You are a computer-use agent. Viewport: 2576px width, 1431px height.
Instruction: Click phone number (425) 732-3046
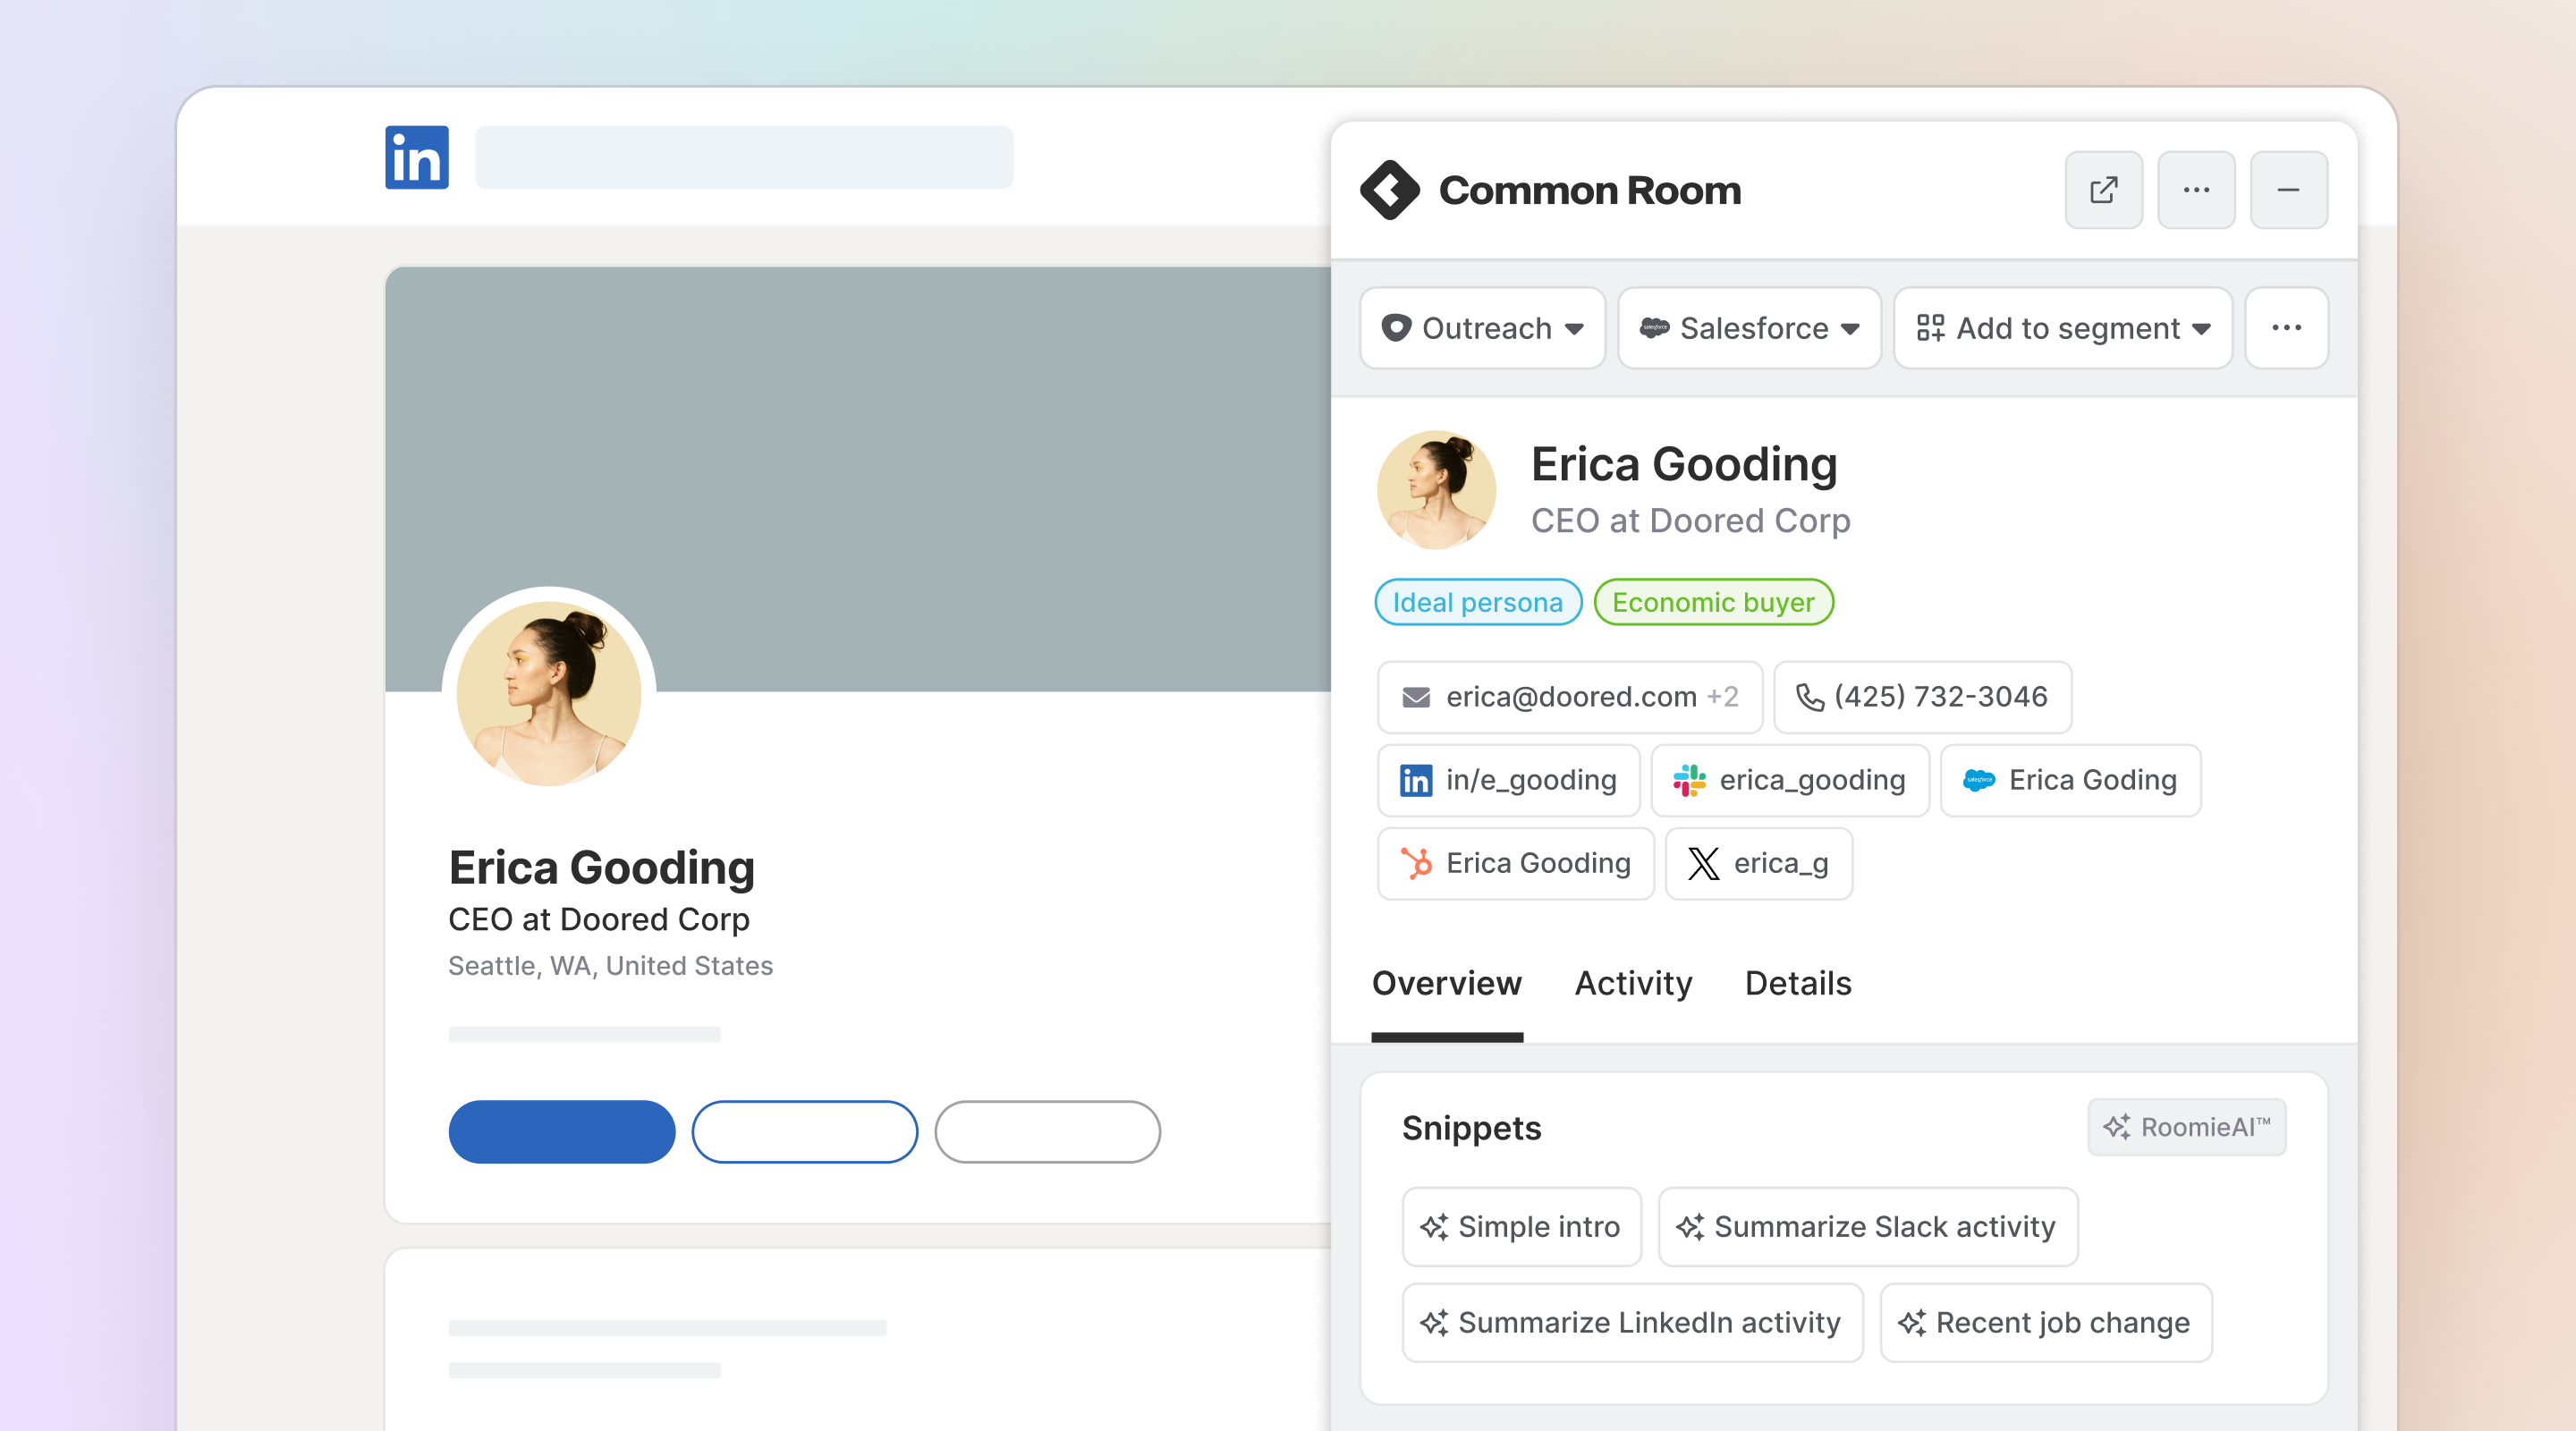coord(1940,697)
